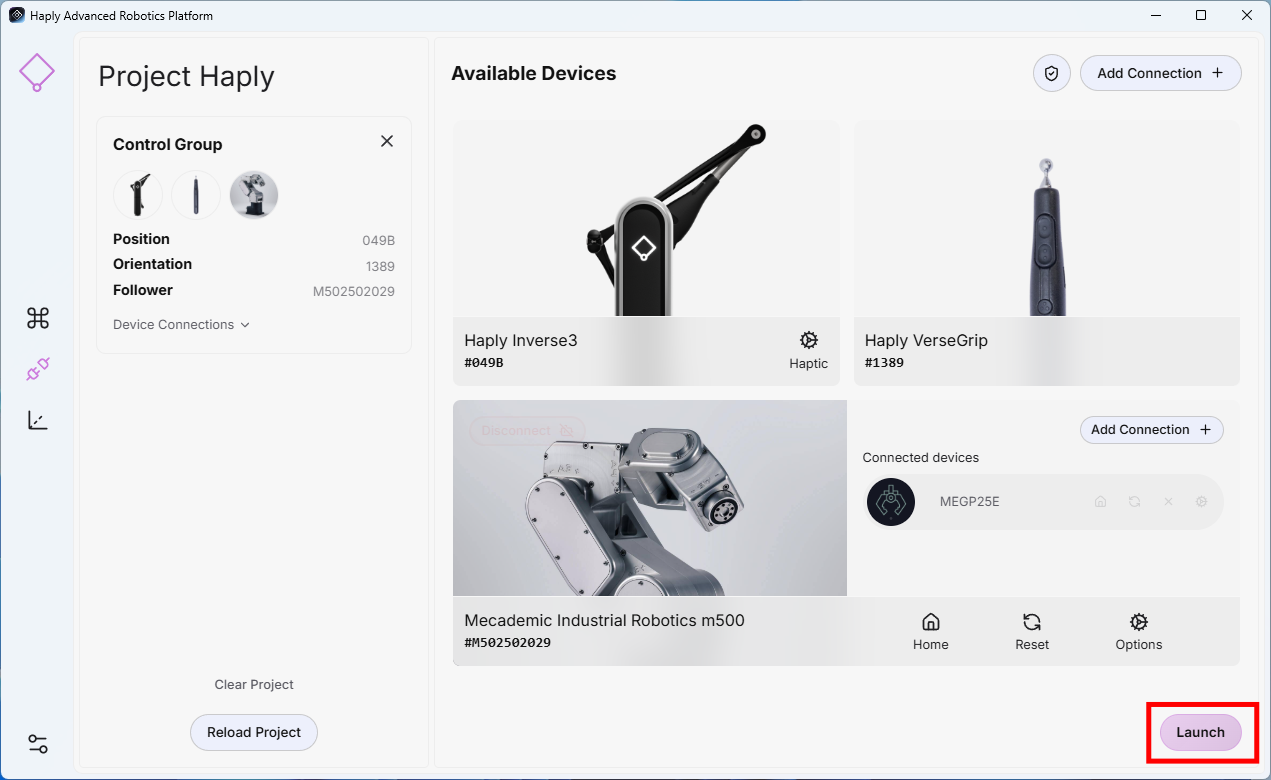Close the Control Group card
This screenshot has width=1271, height=780.
pyautogui.click(x=387, y=142)
